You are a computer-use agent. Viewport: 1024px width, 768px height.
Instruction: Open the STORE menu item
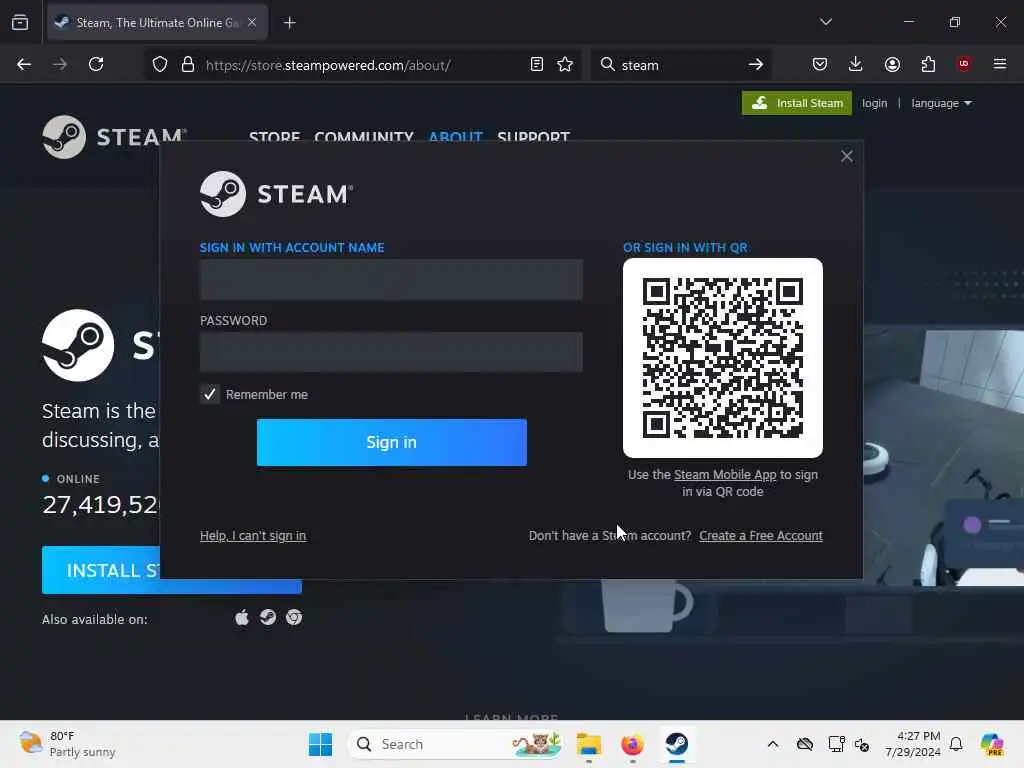[274, 137]
